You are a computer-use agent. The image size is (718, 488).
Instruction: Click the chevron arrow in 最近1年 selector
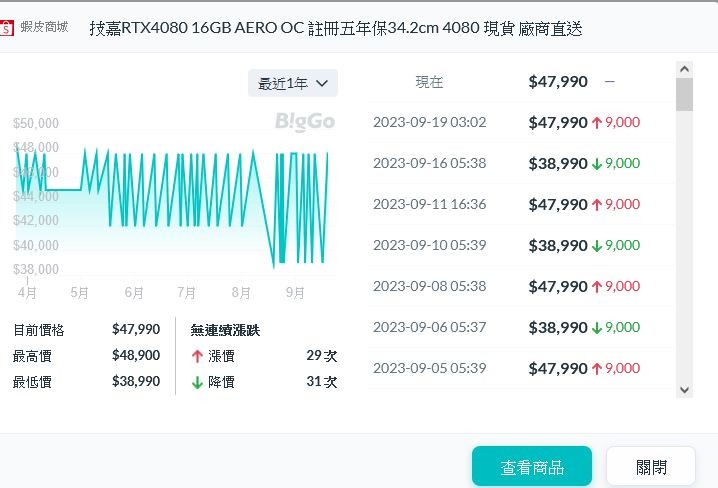pyautogui.click(x=322, y=84)
